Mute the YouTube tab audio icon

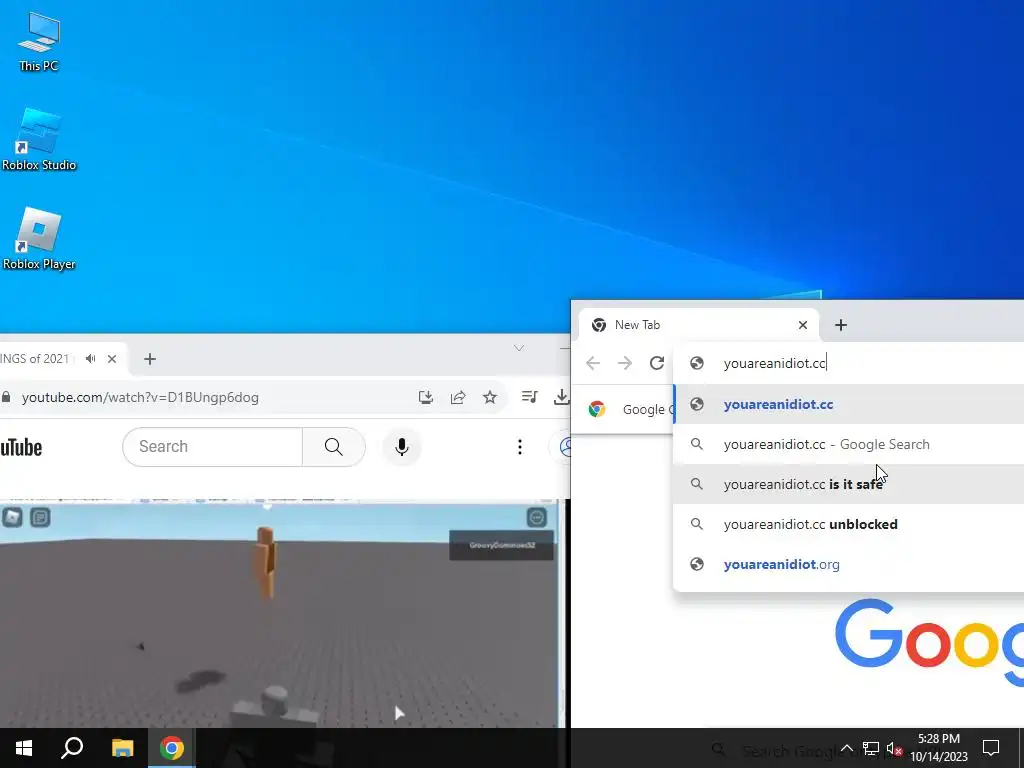[x=91, y=359]
